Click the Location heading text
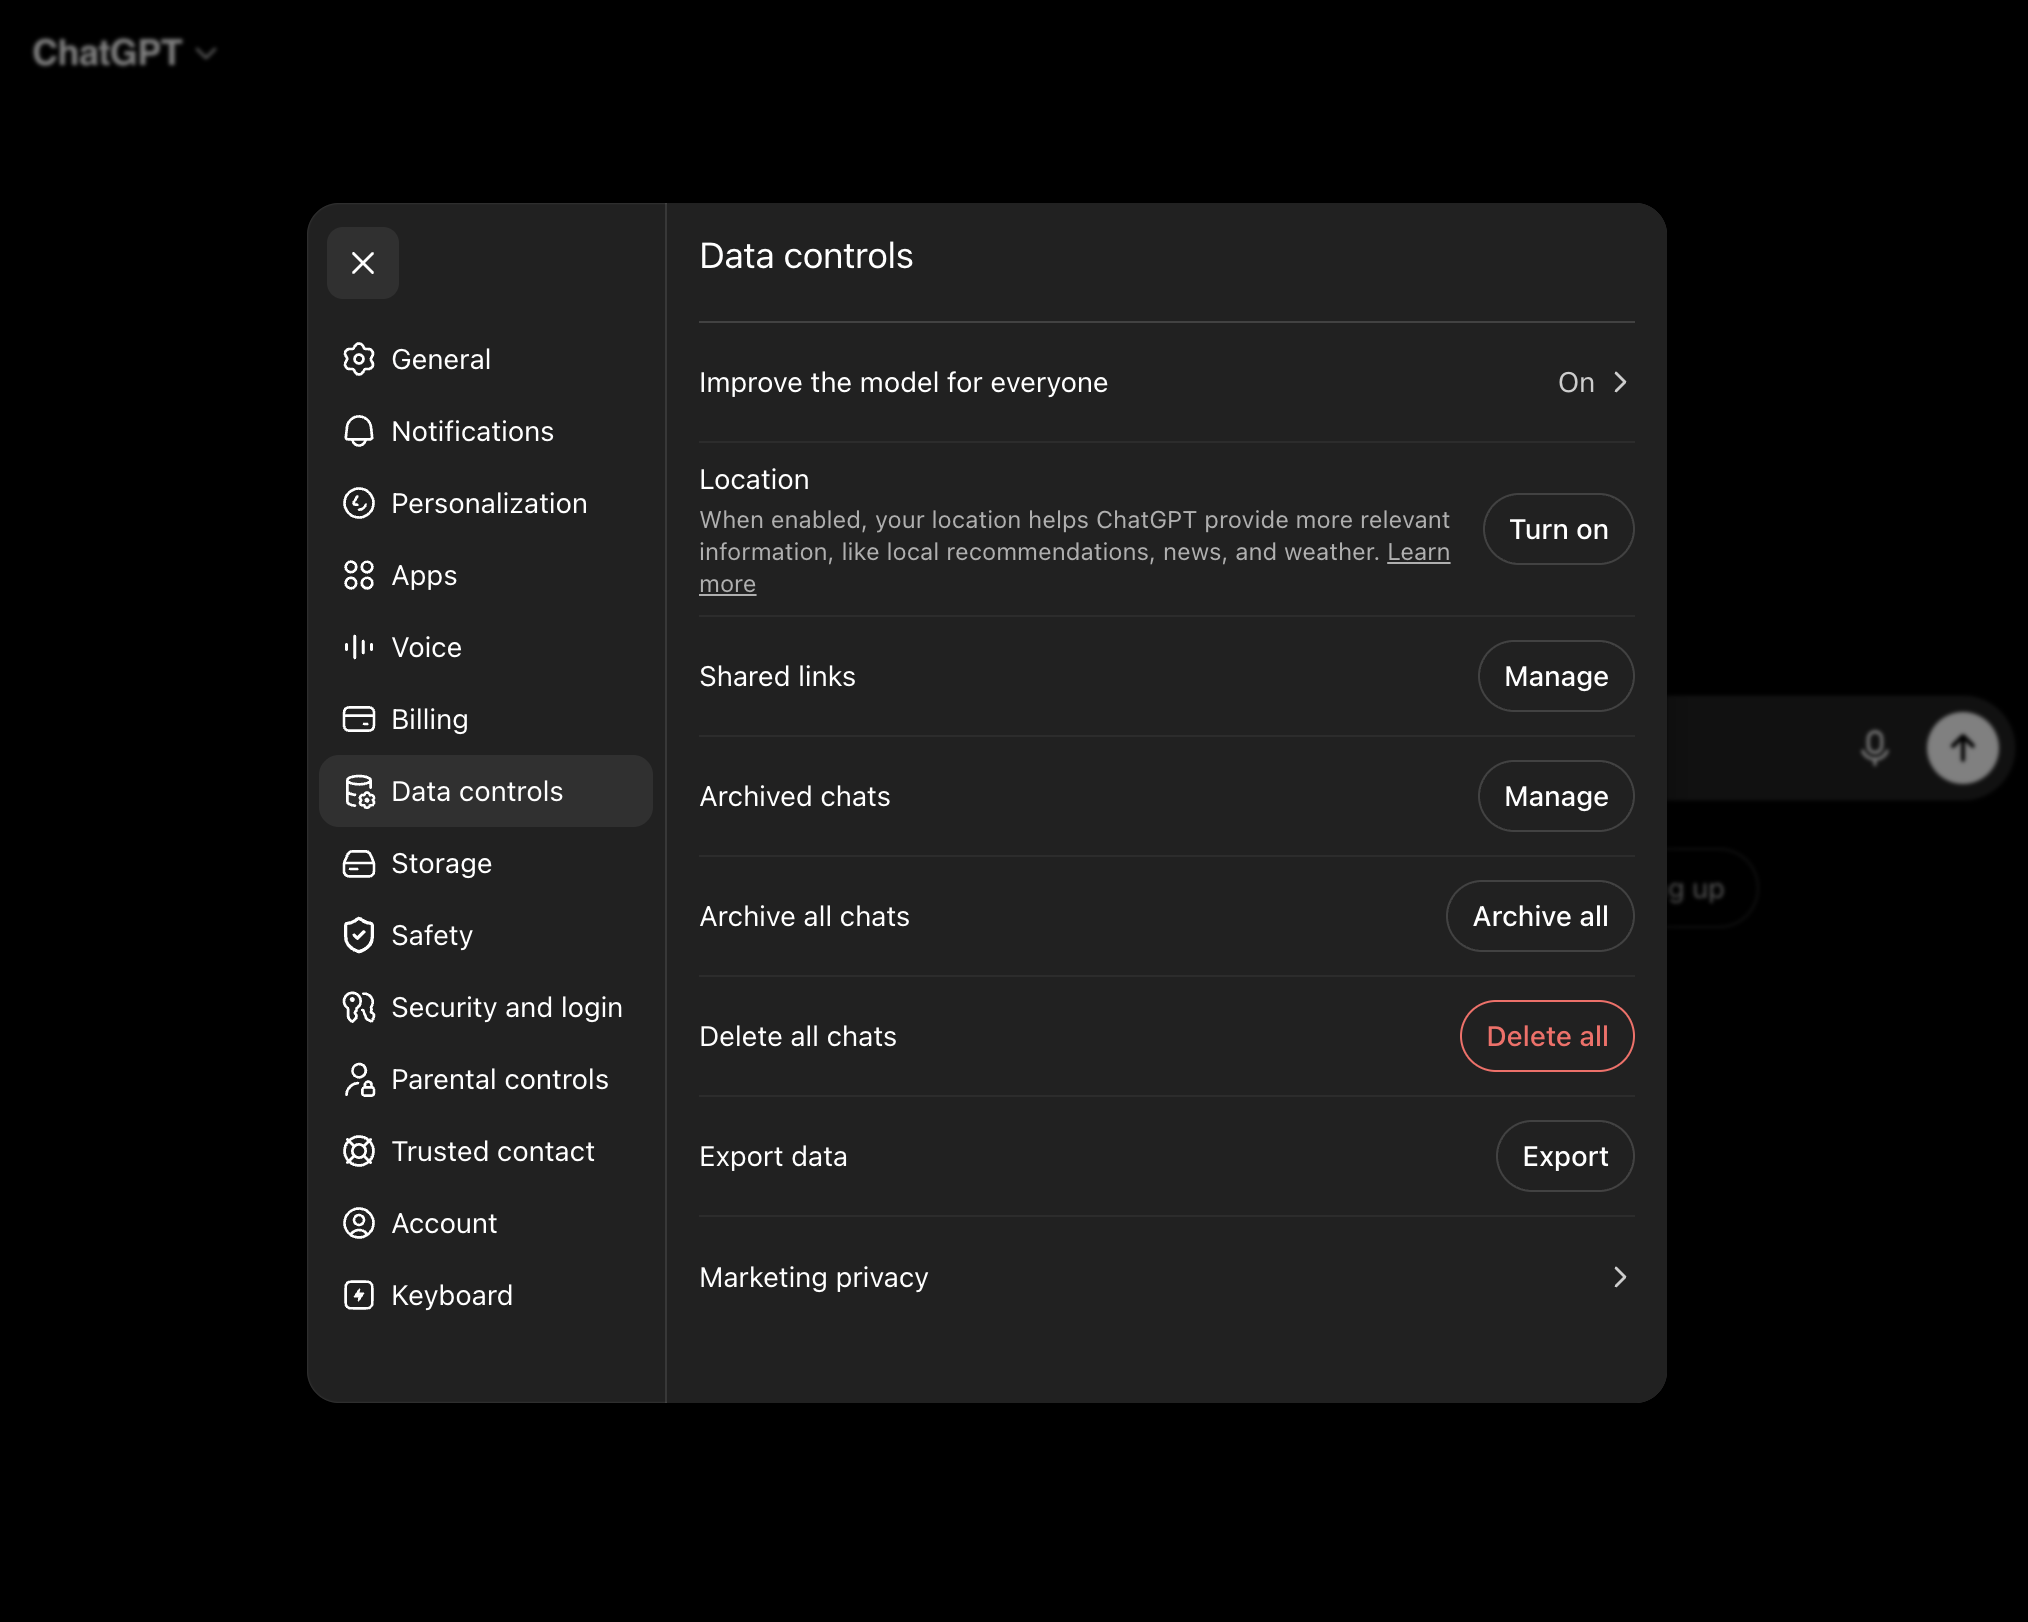2028x1622 pixels. [x=754, y=479]
